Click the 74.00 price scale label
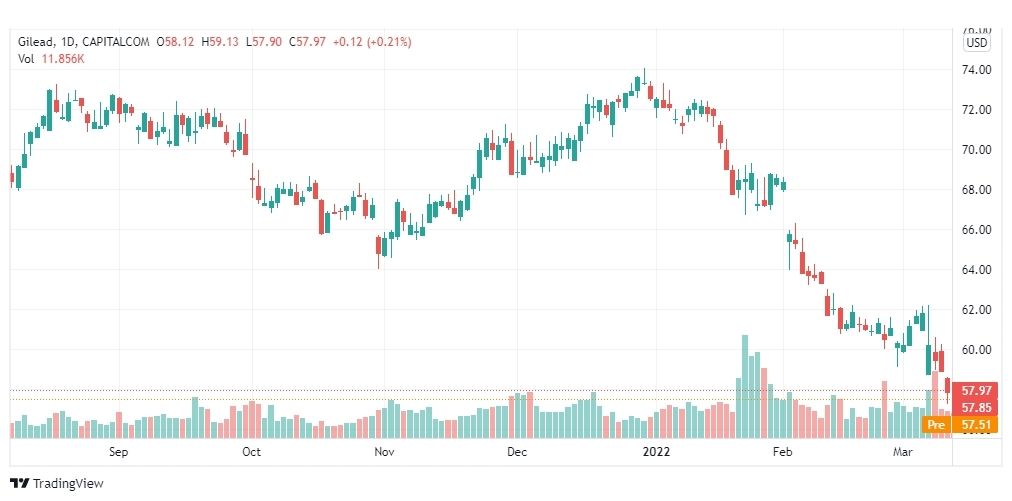 coord(976,70)
